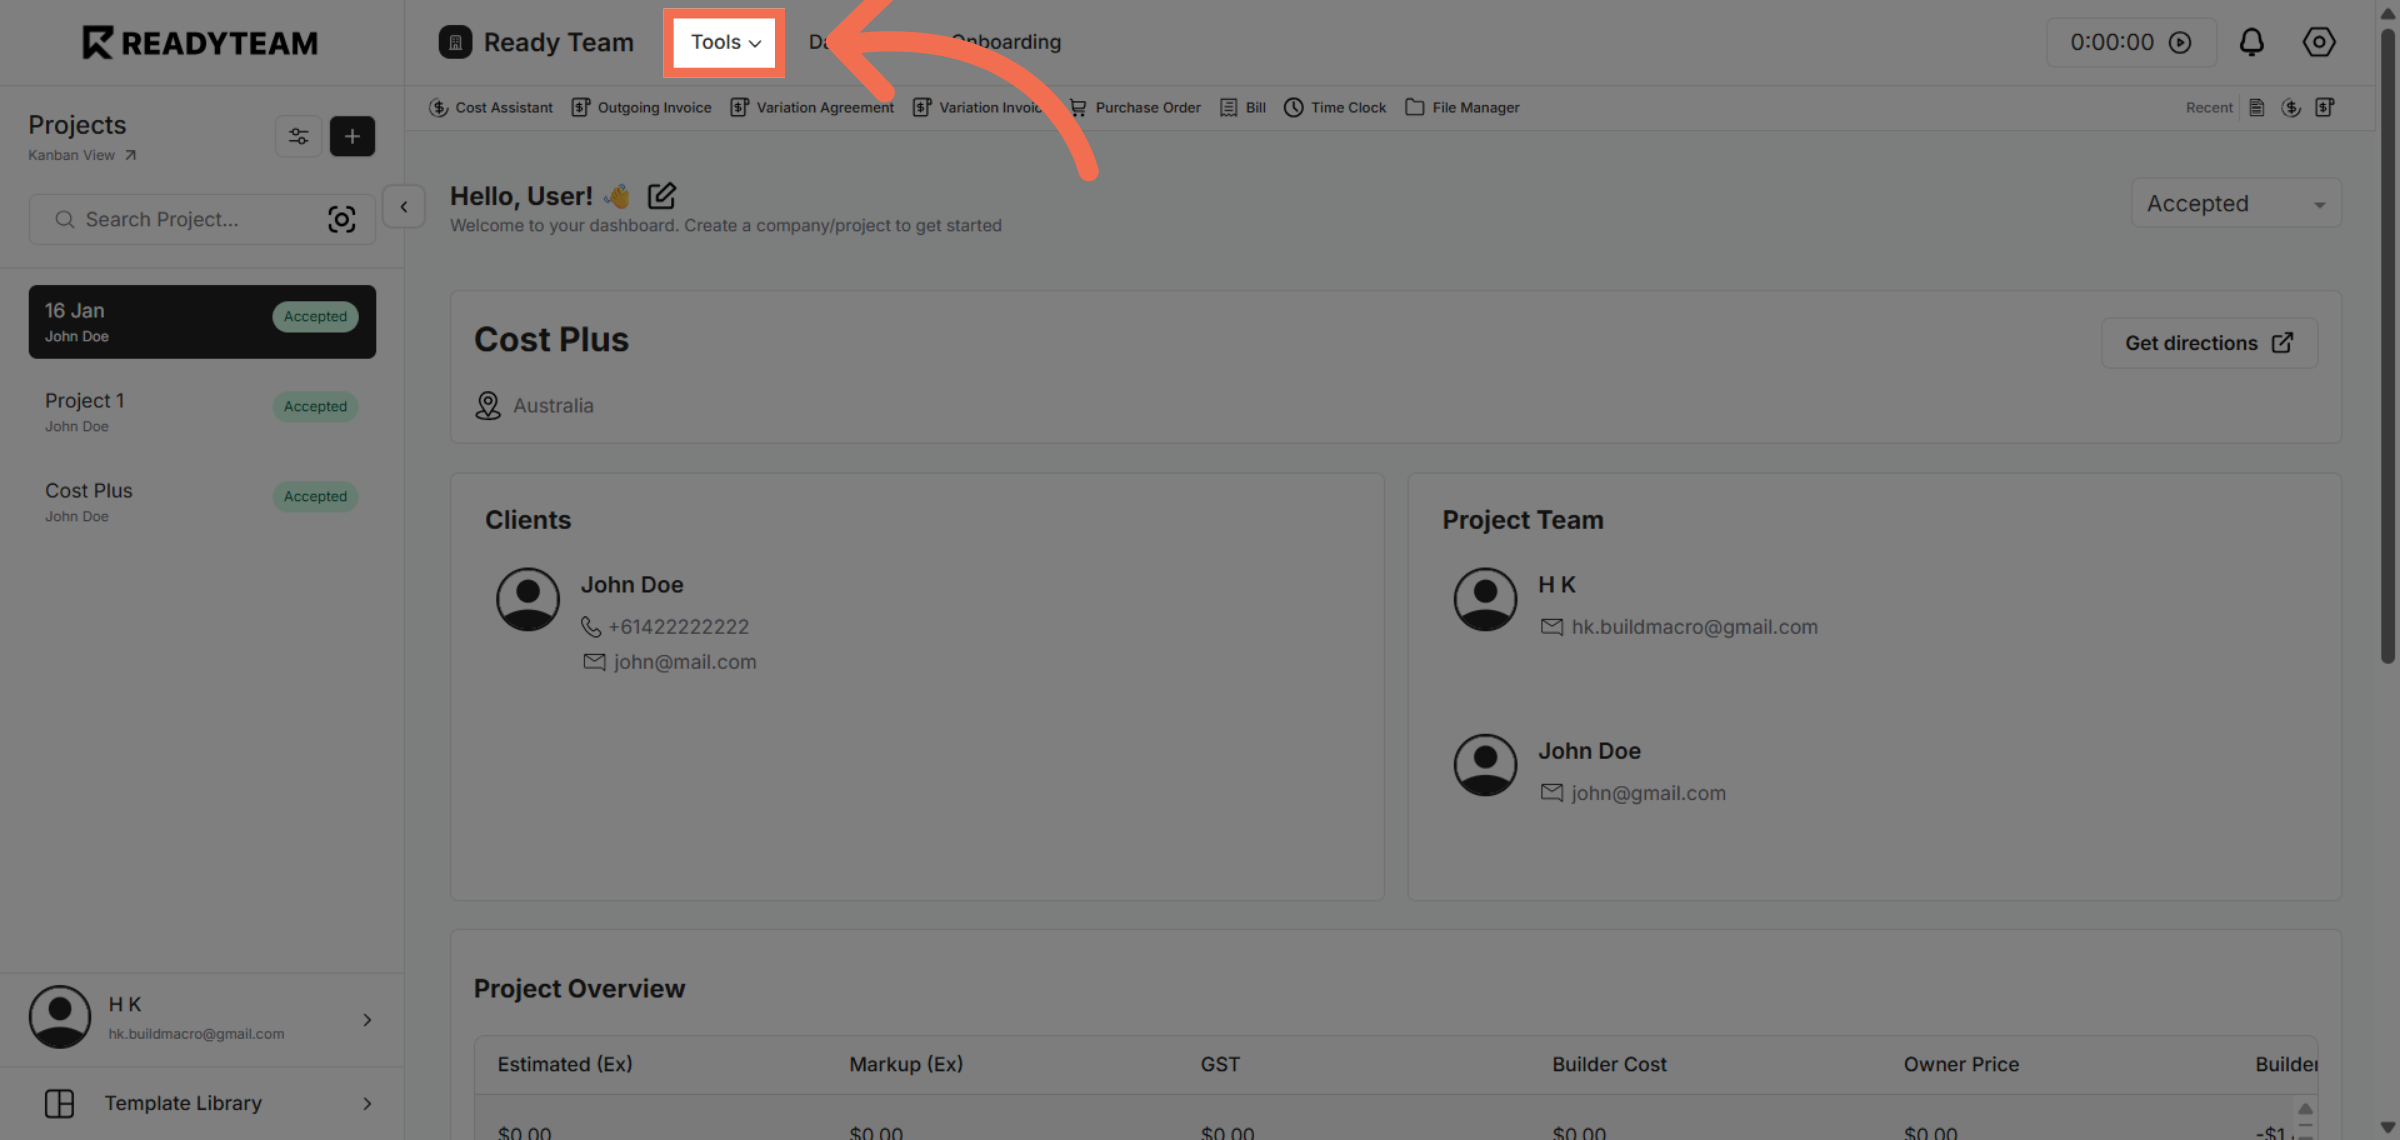Open settings via the gear icon
Image resolution: width=2400 pixels, height=1140 pixels.
click(x=2319, y=42)
